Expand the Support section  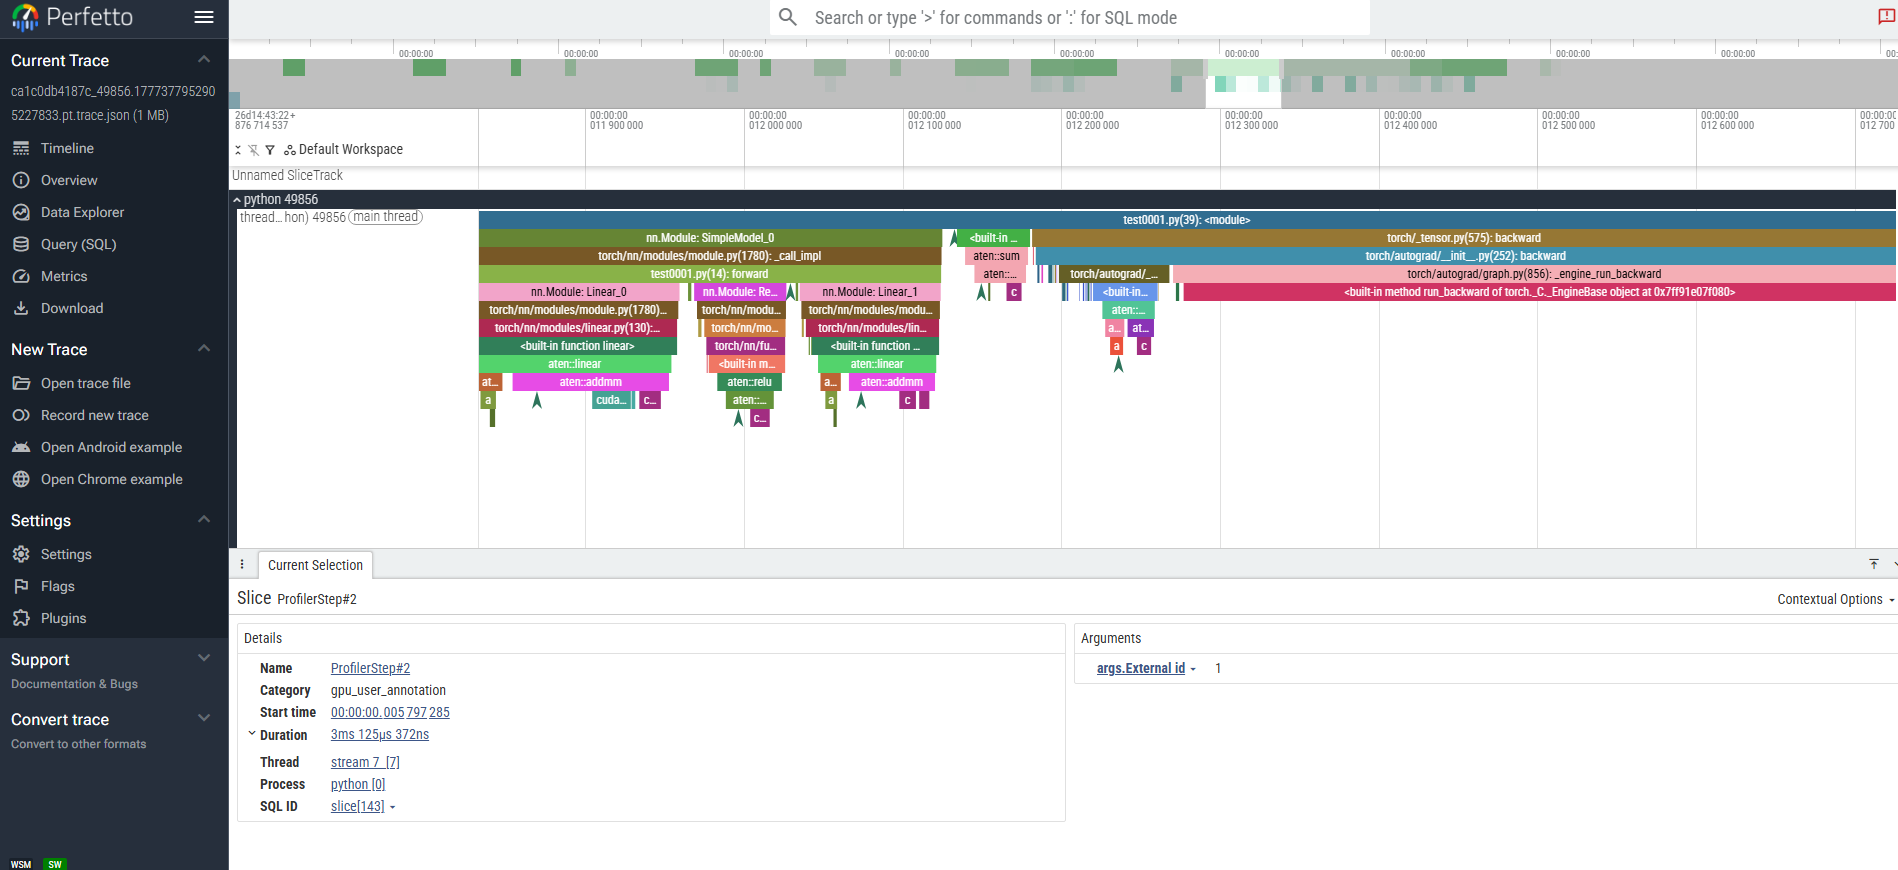point(204,659)
